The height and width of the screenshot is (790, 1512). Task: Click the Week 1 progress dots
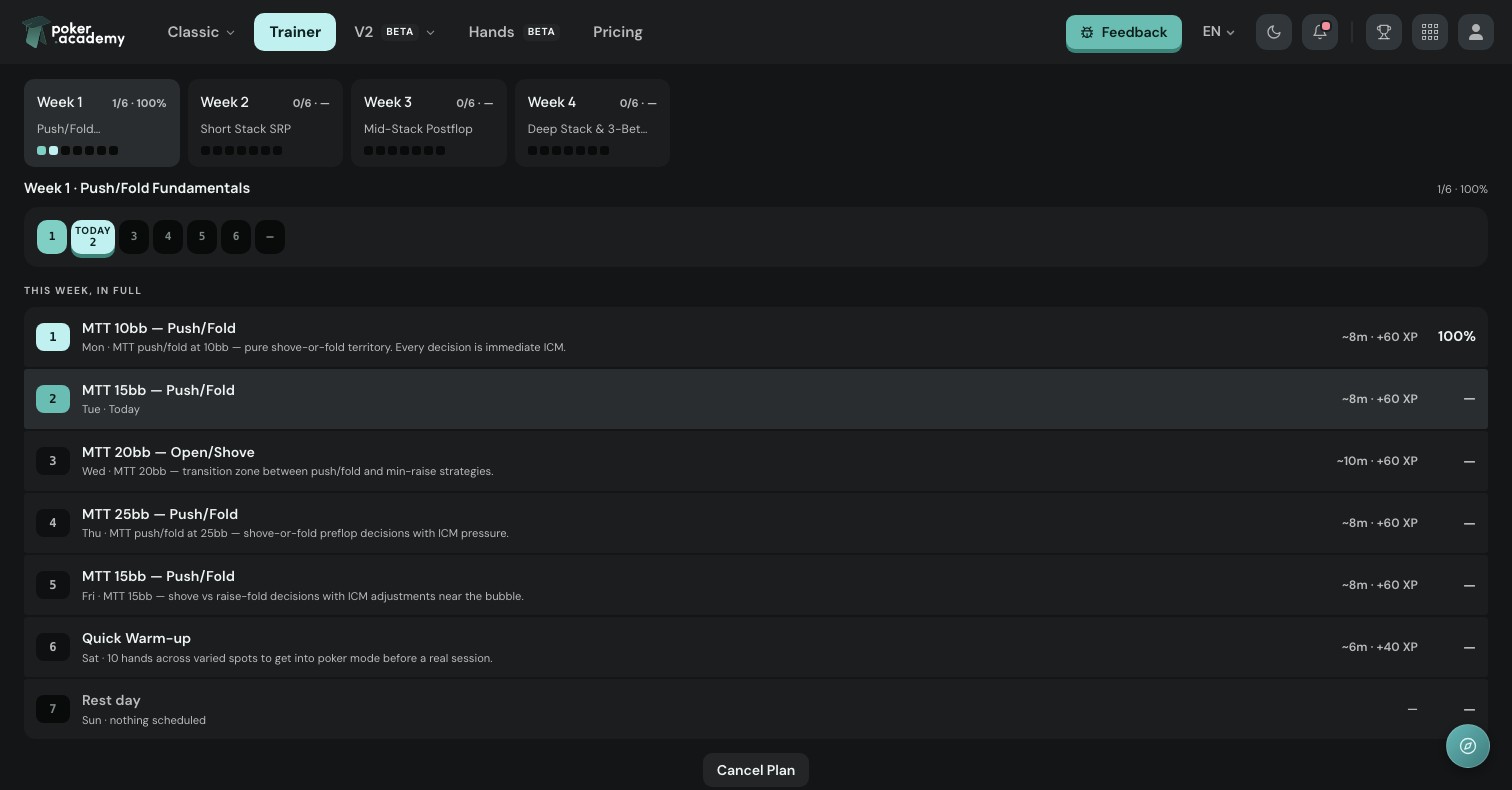[x=78, y=151]
